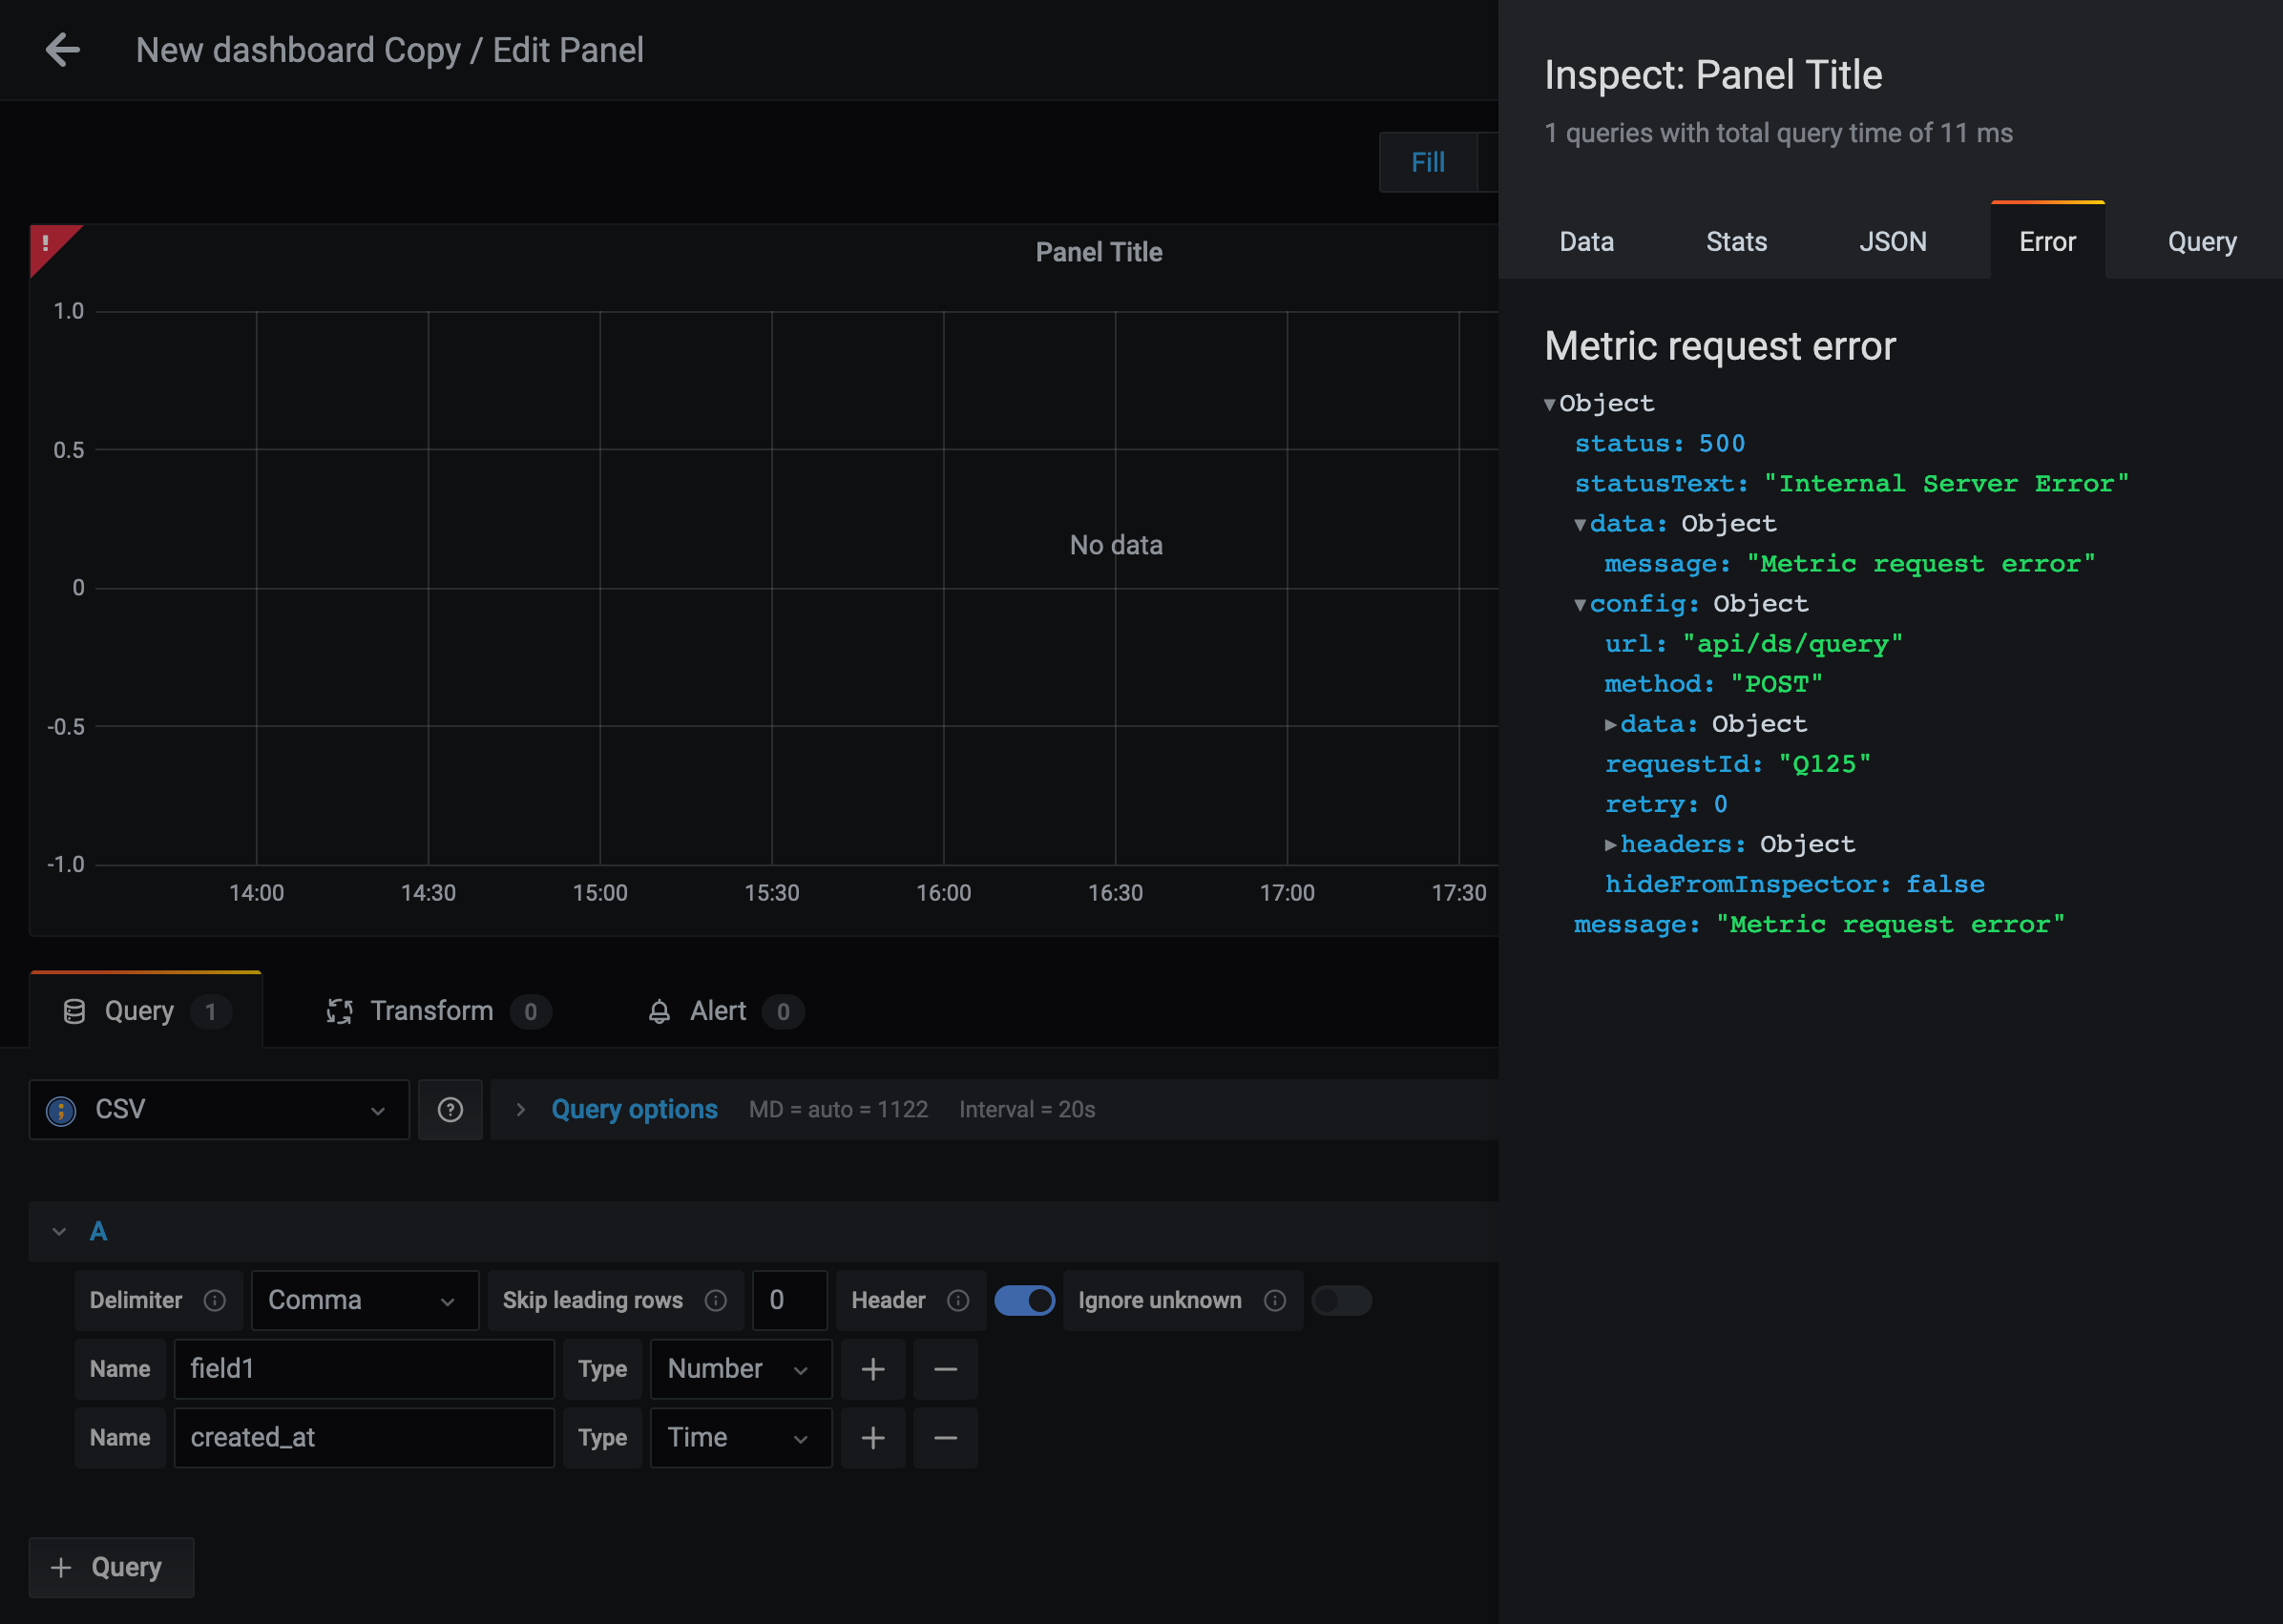The width and height of the screenshot is (2283, 1624).
Task: Enable the Ignore unknown toggle
Action: pos(1341,1300)
